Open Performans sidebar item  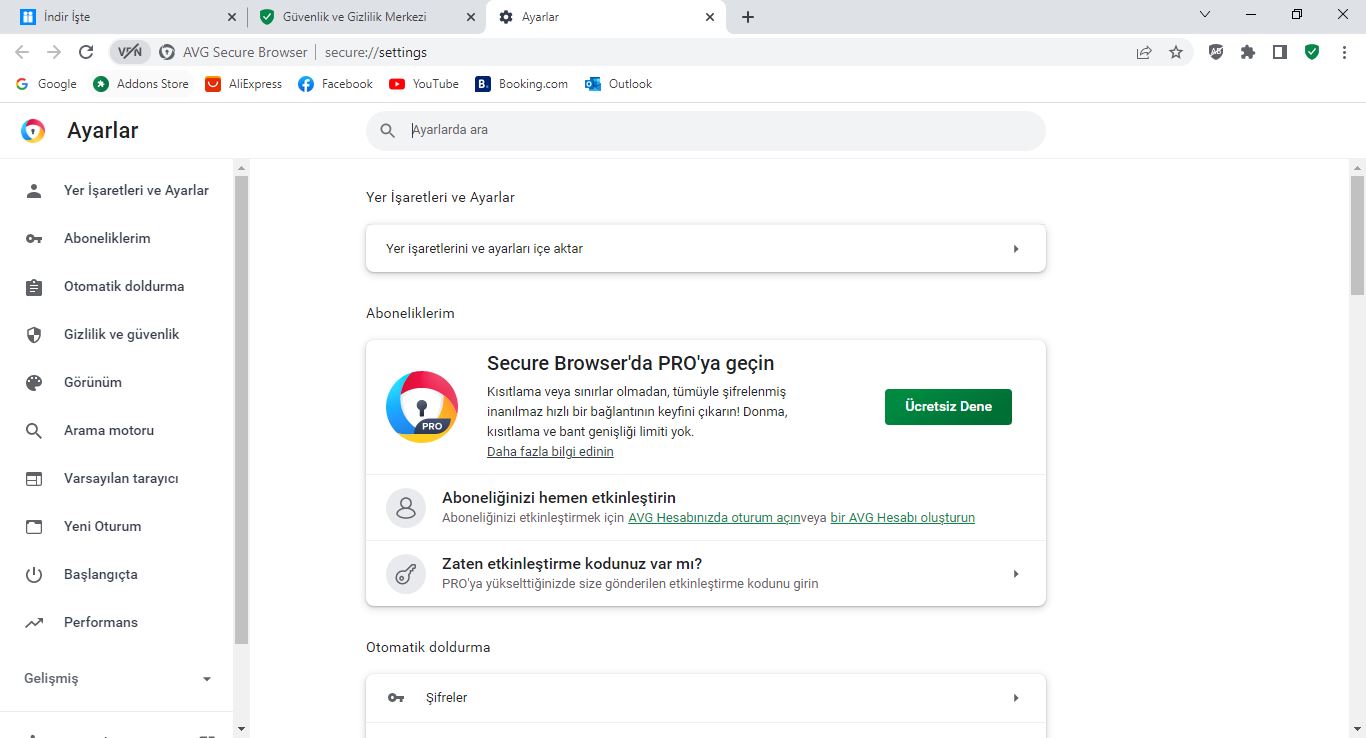pos(118,622)
